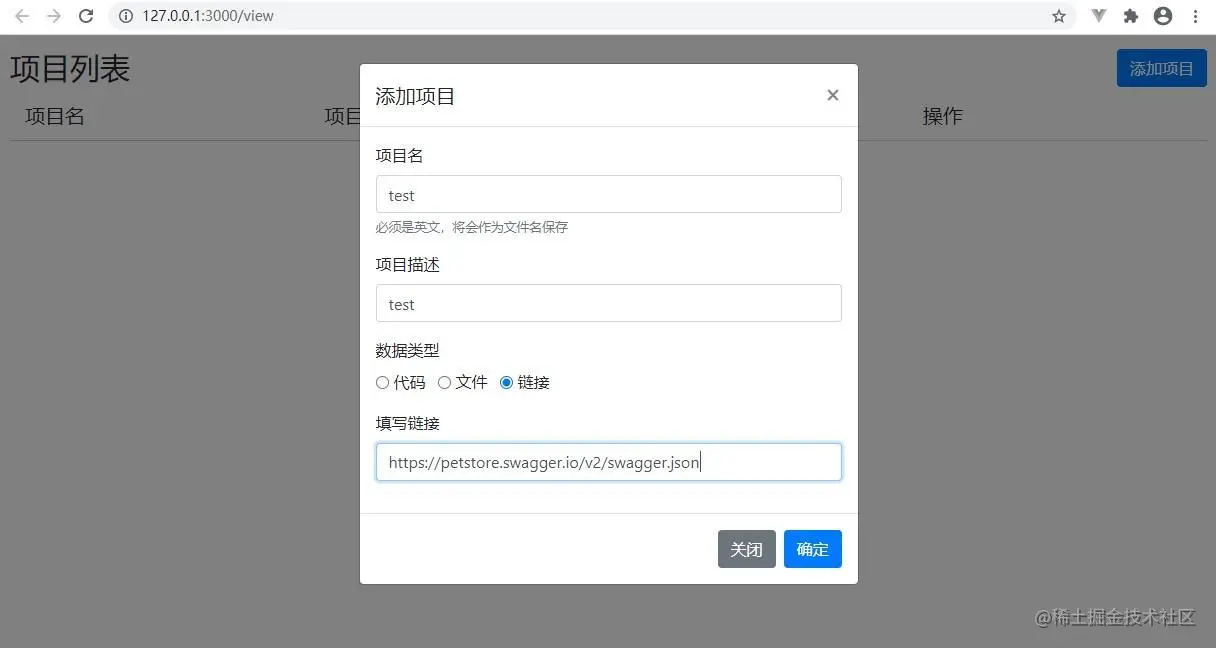Viewport: 1216px width, 648px height.
Task: Select the 文件 radio option
Action: [x=444, y=382]
